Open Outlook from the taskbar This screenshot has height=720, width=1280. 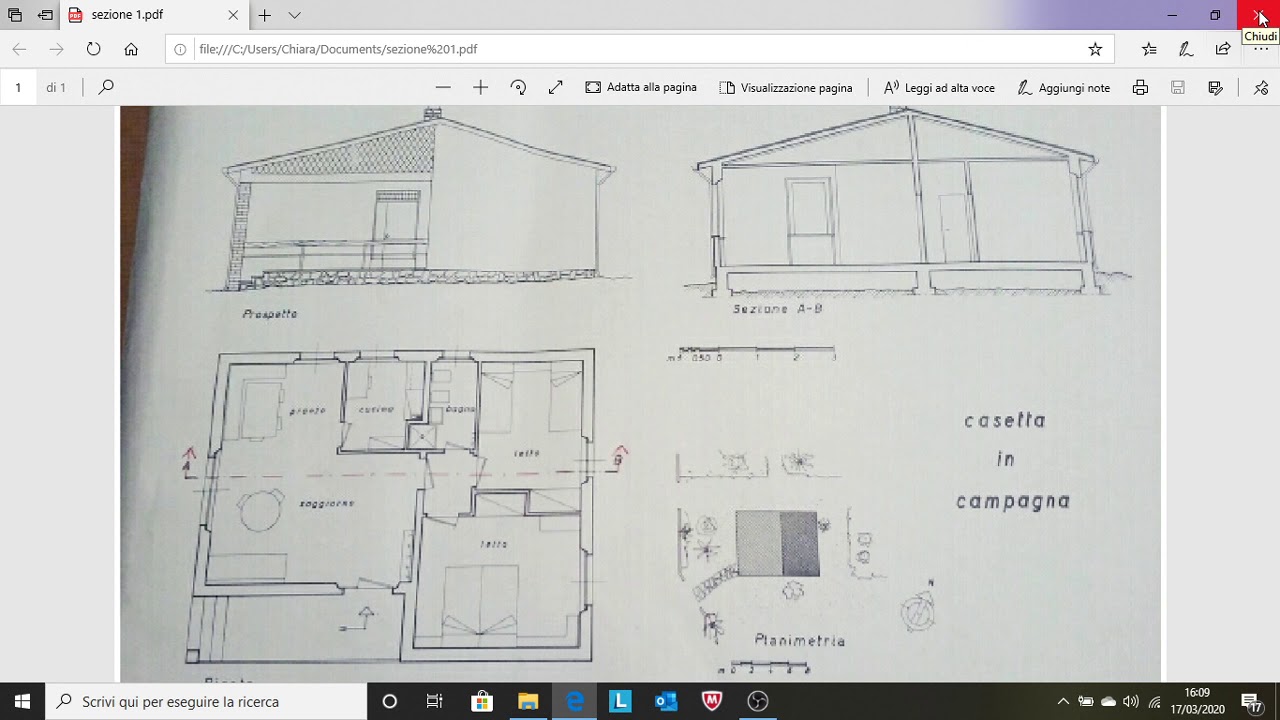666,701
